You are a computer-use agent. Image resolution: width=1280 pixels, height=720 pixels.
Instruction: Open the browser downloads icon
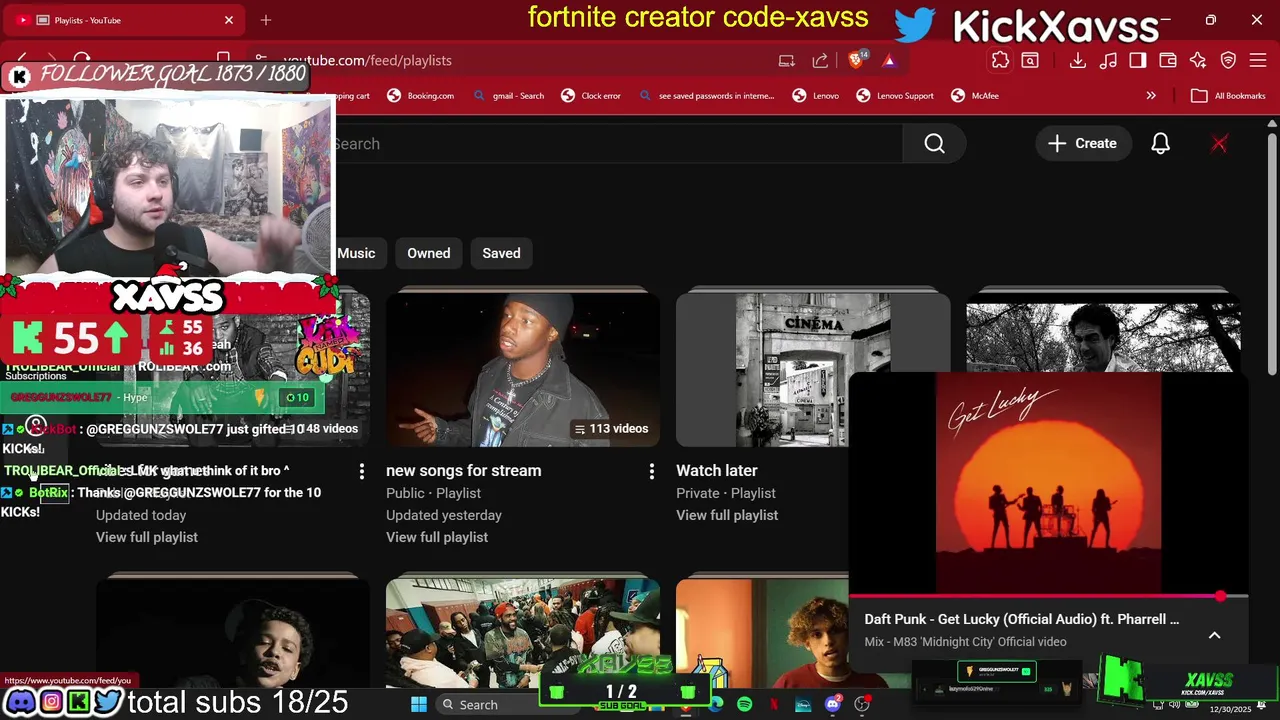[x=1077, y=61]
